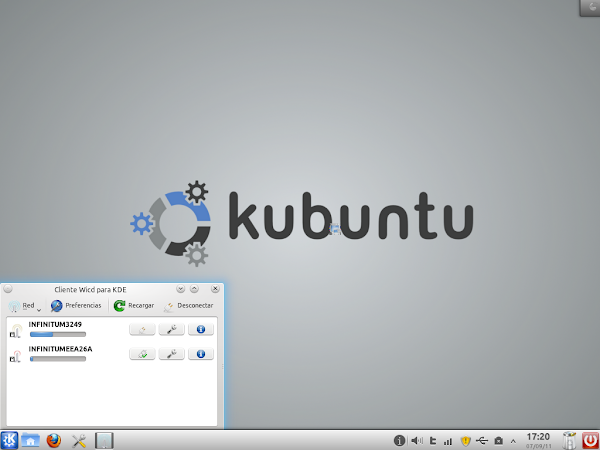Viewport: 600px width, 450px height.
Task: Click the INFINITUM3249 signal strength bar
Action: click(x=58, y=334)
